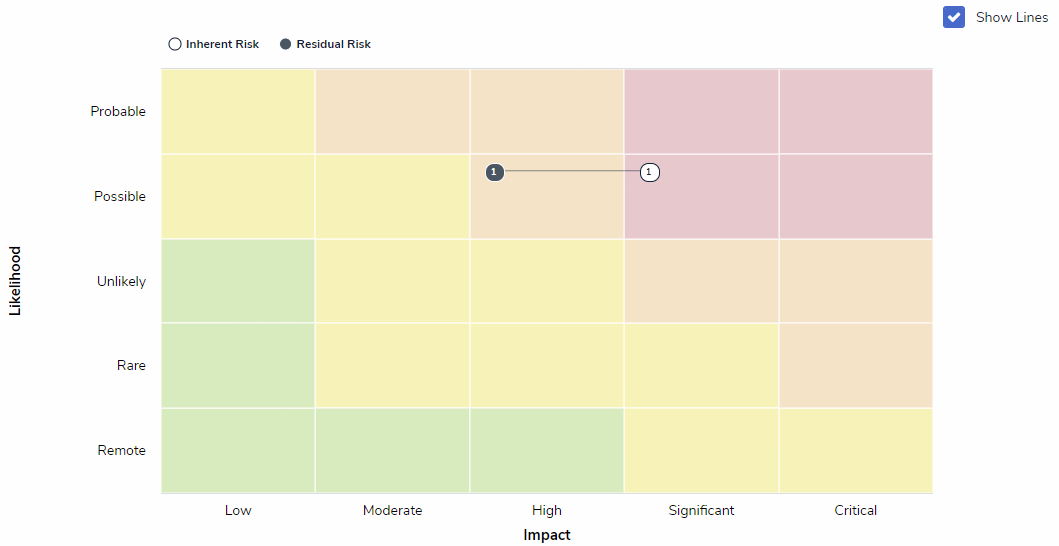Click the Probable likelihood label

coord(118,111)
